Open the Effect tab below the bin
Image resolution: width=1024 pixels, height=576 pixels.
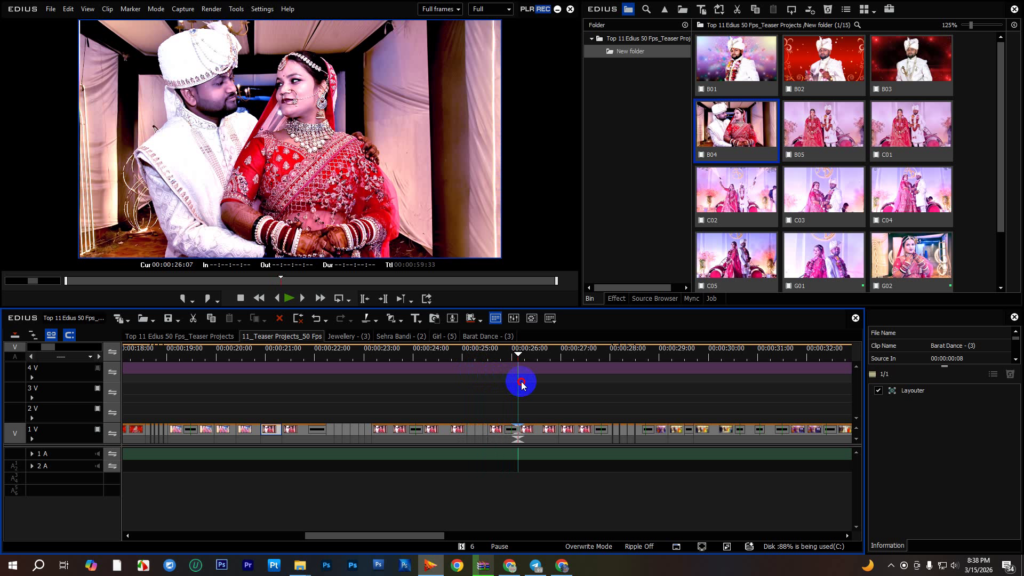coord(617,298)
